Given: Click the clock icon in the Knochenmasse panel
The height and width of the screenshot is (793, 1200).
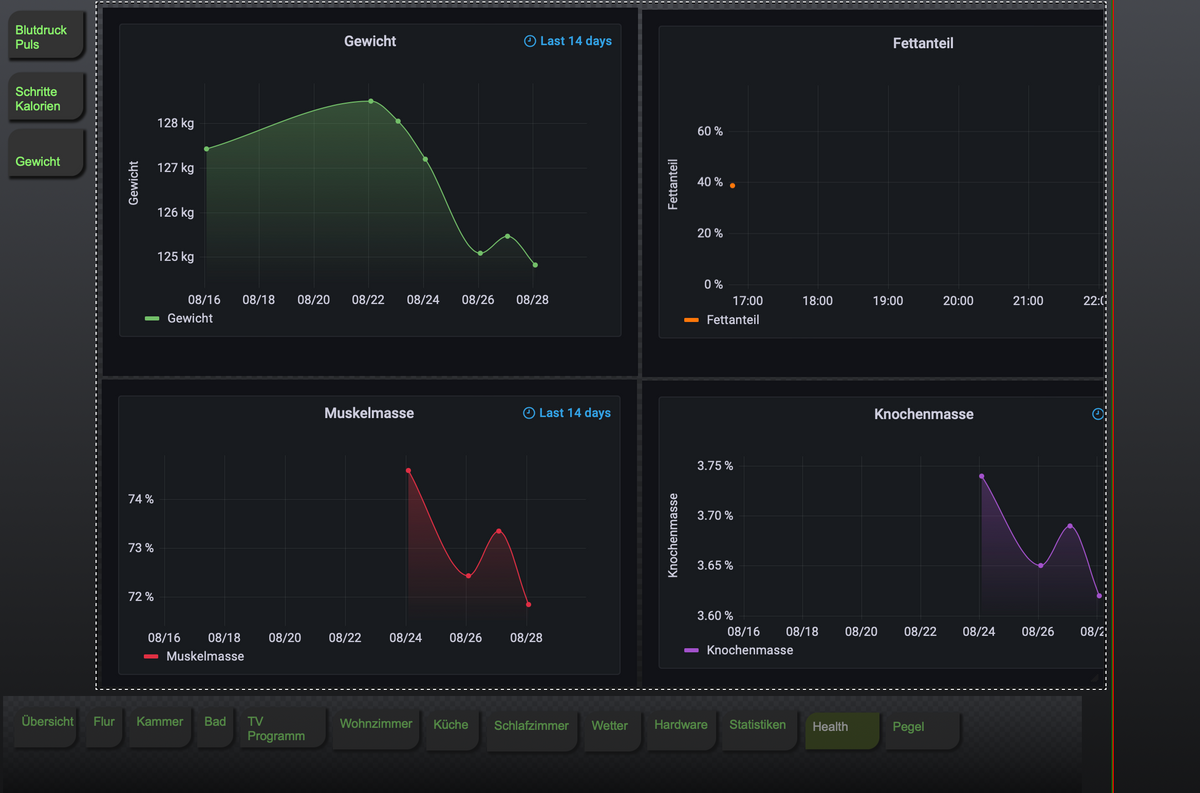Looking at the screenshot, I should coord(1098,414).
